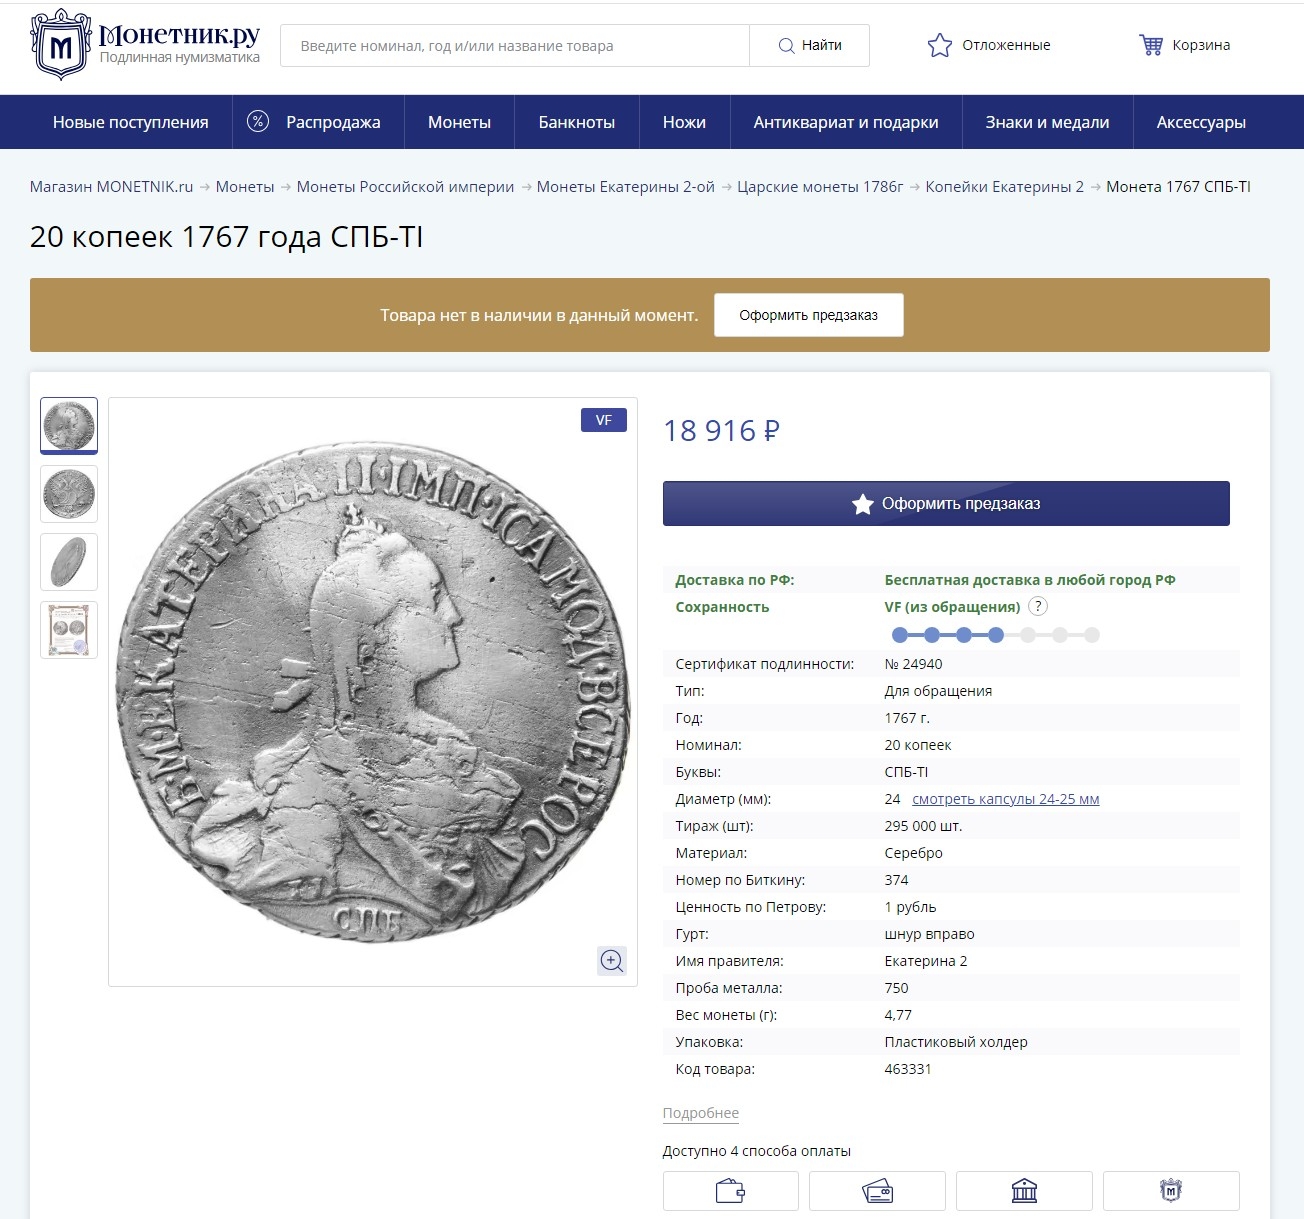Open the certificate thumbnail image
The height and width of the screenshot is (1219, 1304).
pyautogui.click(x=69, y=630)
